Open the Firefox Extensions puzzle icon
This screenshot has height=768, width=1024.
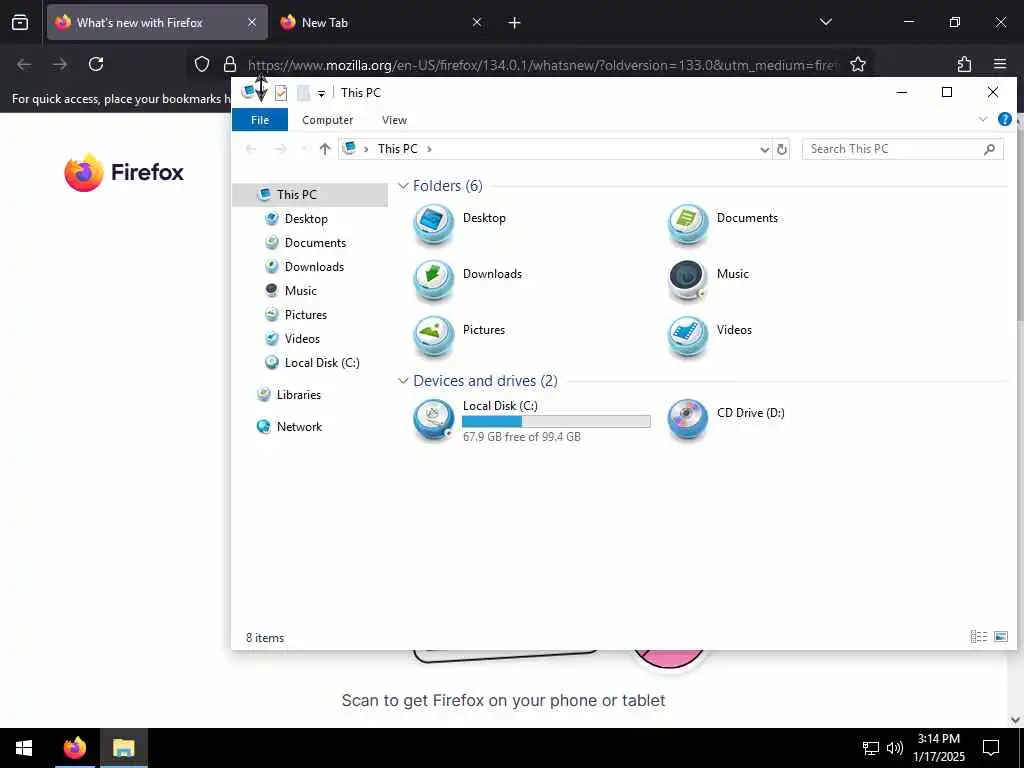(x=964, y=64)
